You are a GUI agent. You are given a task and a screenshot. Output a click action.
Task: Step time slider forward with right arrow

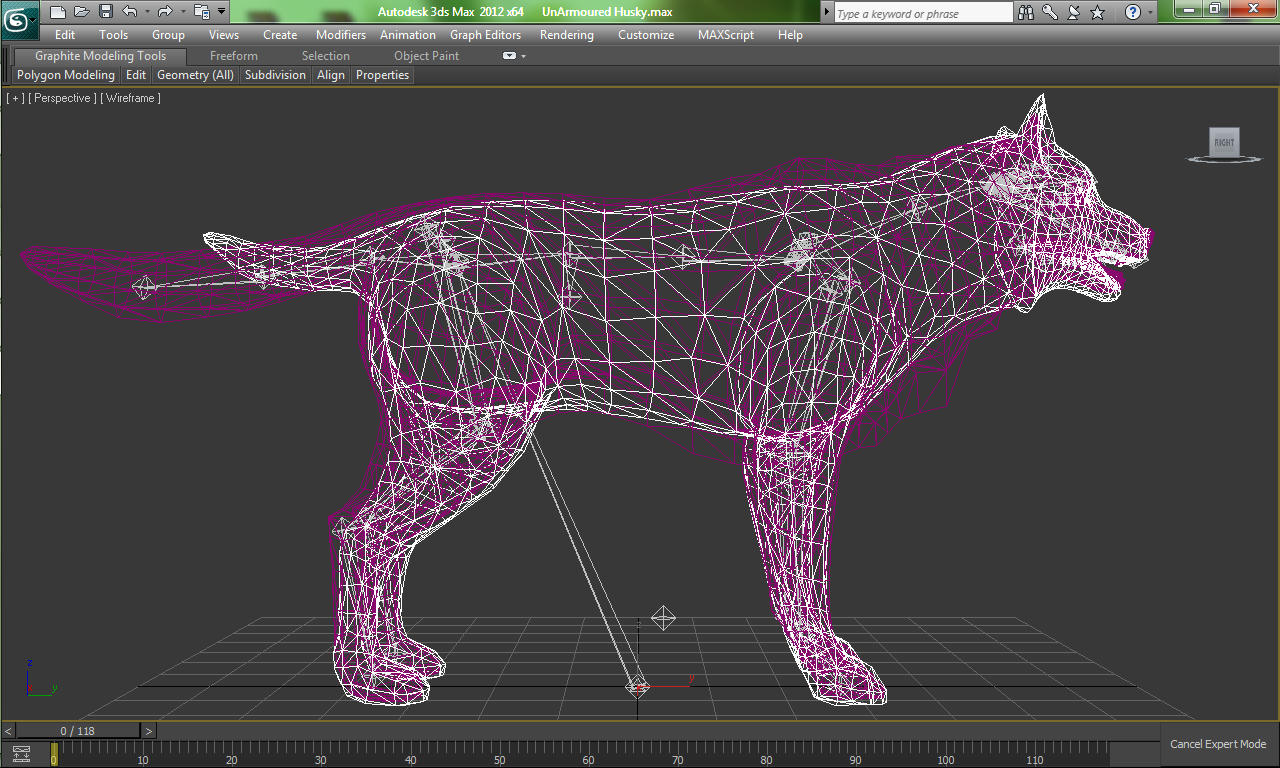pyautogui.click(x=149, y=731)
